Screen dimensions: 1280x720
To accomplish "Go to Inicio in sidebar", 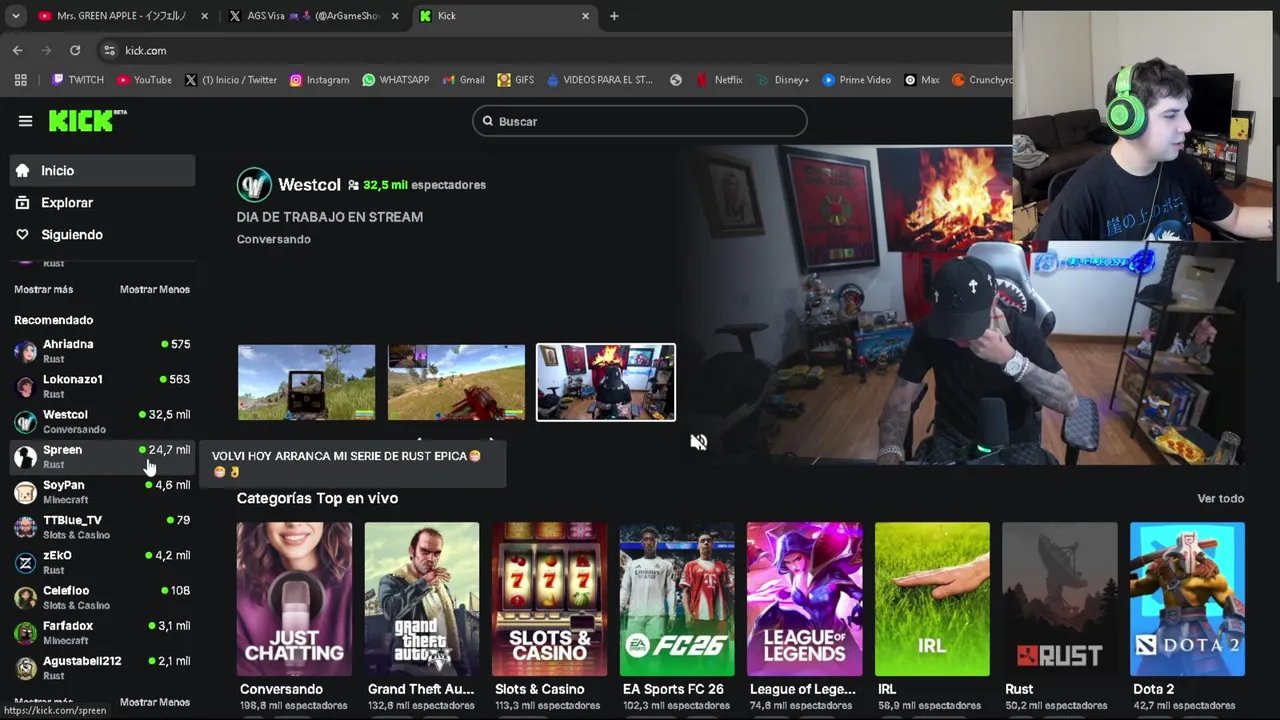I will click(x=102, y=171).
